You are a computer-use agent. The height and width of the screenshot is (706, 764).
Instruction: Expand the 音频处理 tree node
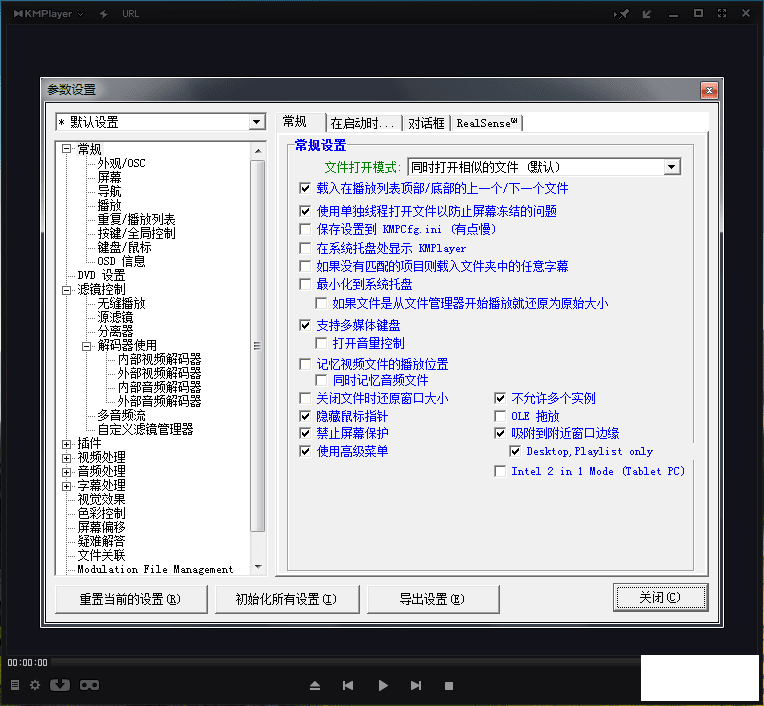pyautogui.click(x=66, y=472)
